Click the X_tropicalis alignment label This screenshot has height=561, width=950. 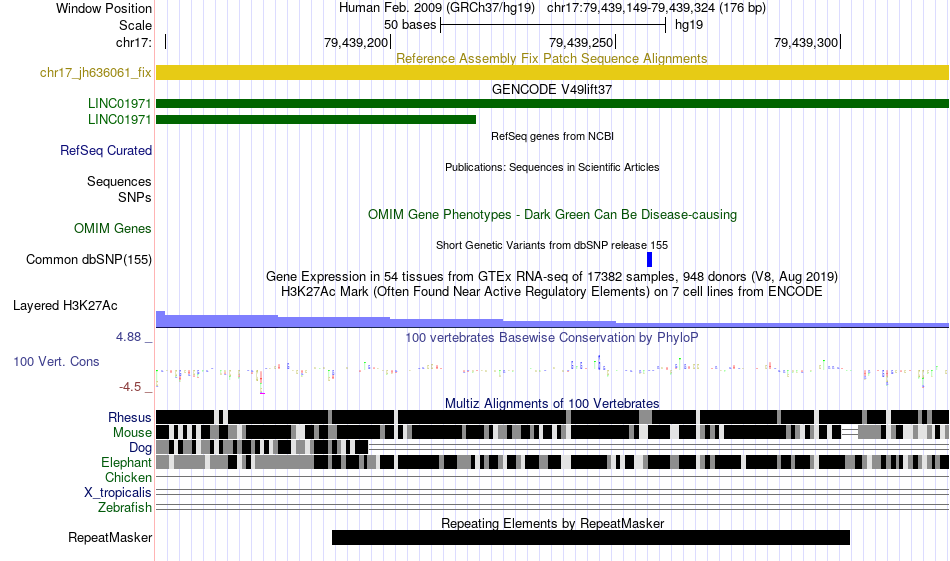coord(118,493)
